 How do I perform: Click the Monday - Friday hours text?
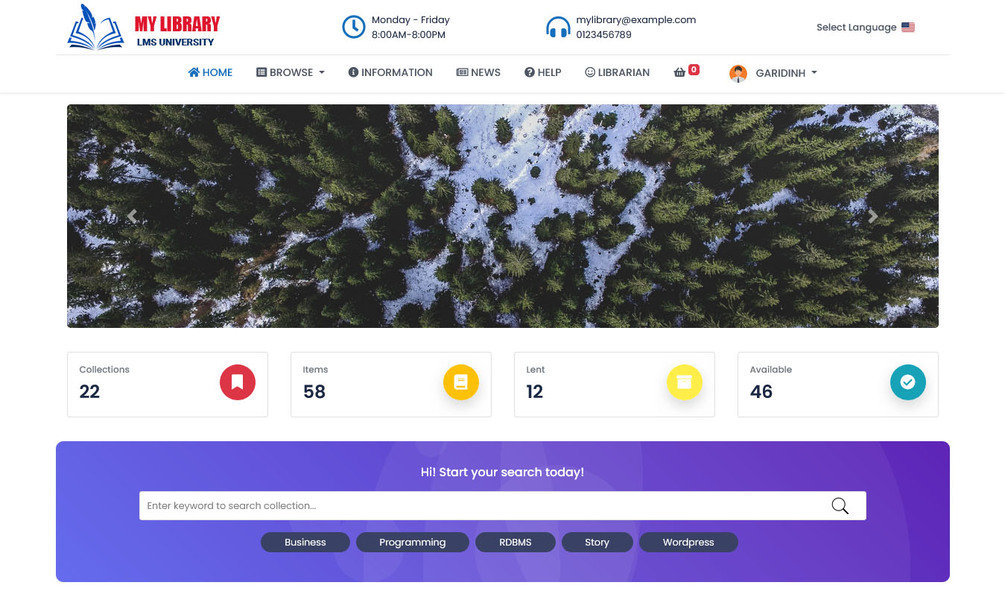[x=411, y=20]
